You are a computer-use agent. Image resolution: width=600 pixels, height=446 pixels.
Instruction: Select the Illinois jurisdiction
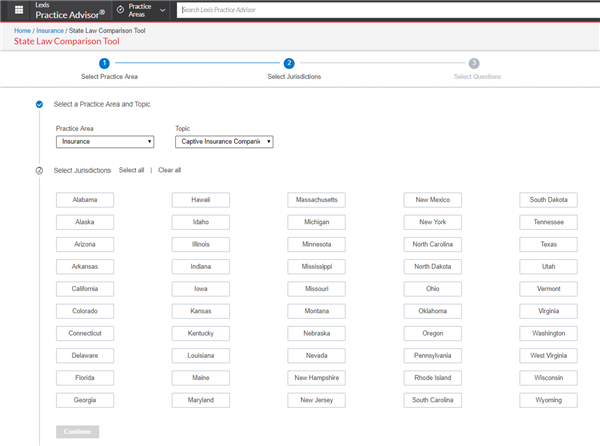pyautogui.click(x=201, y=244)
